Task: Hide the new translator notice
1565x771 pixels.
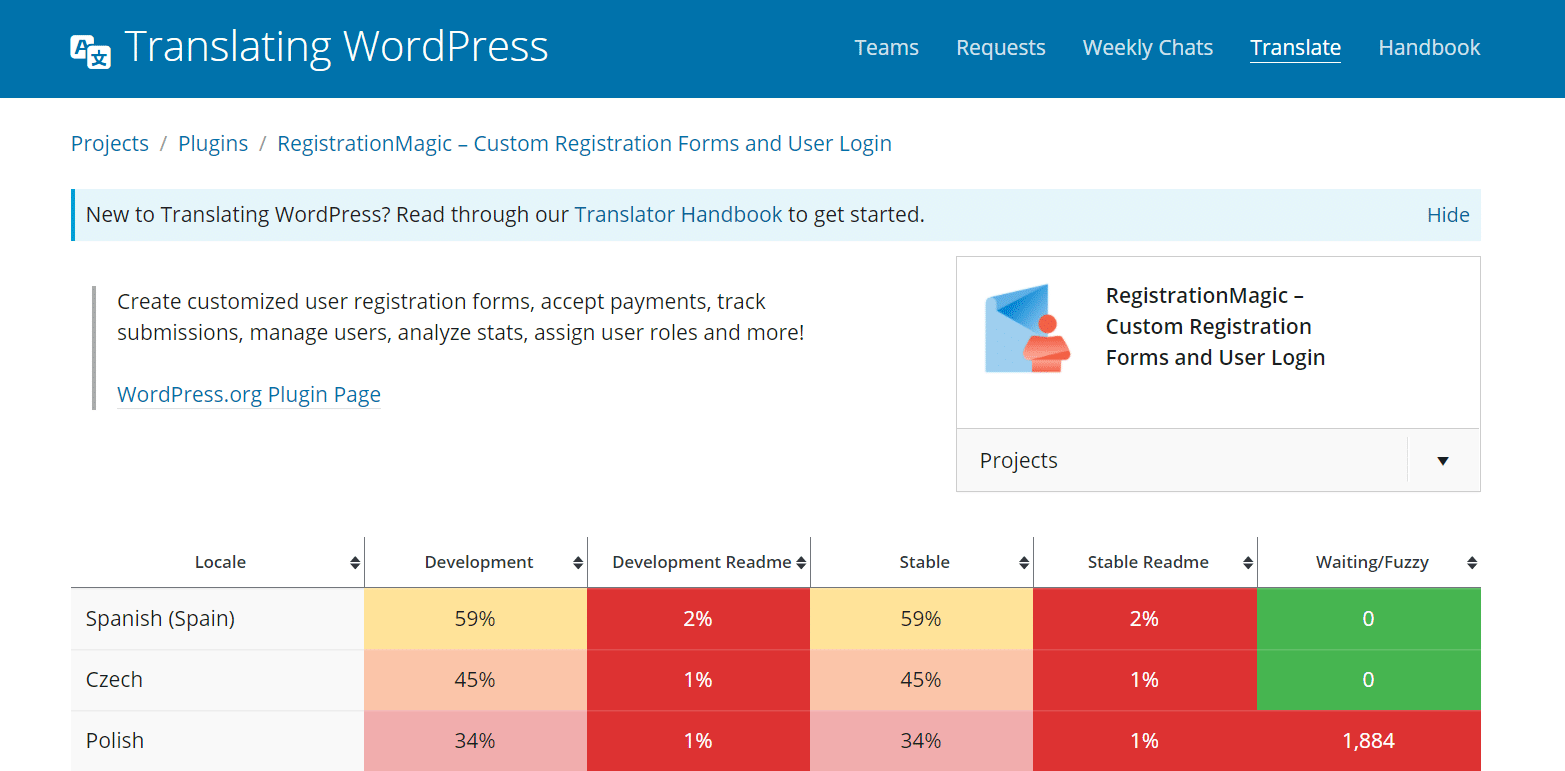Action: [1448, 215]
